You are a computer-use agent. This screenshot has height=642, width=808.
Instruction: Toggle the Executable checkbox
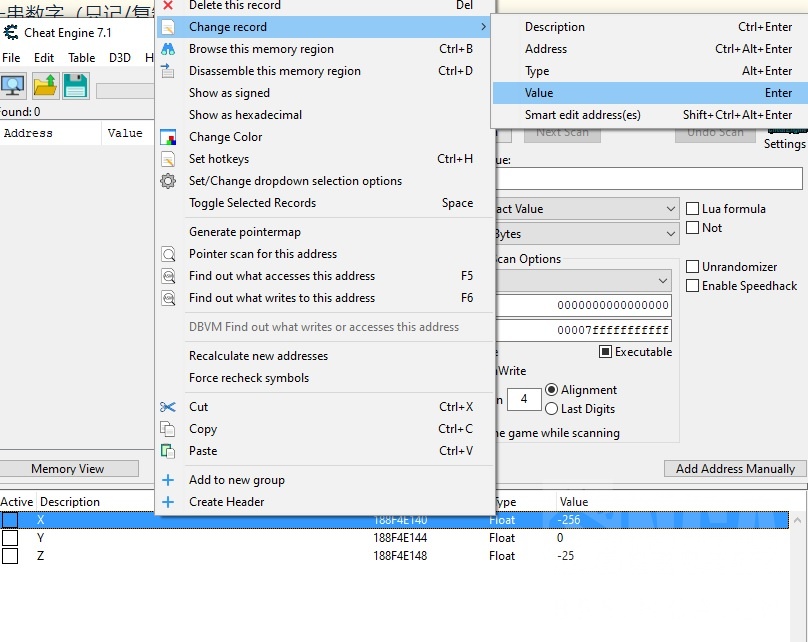coord(605,351)
